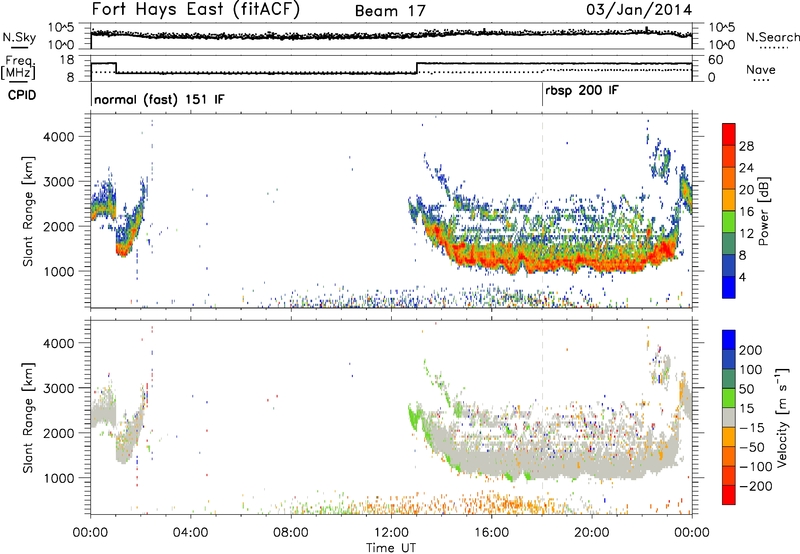This screenshot has height=554, width=800.
Task: Click the '04:00' time axis tick label
Action: click(x=191, y=533)
